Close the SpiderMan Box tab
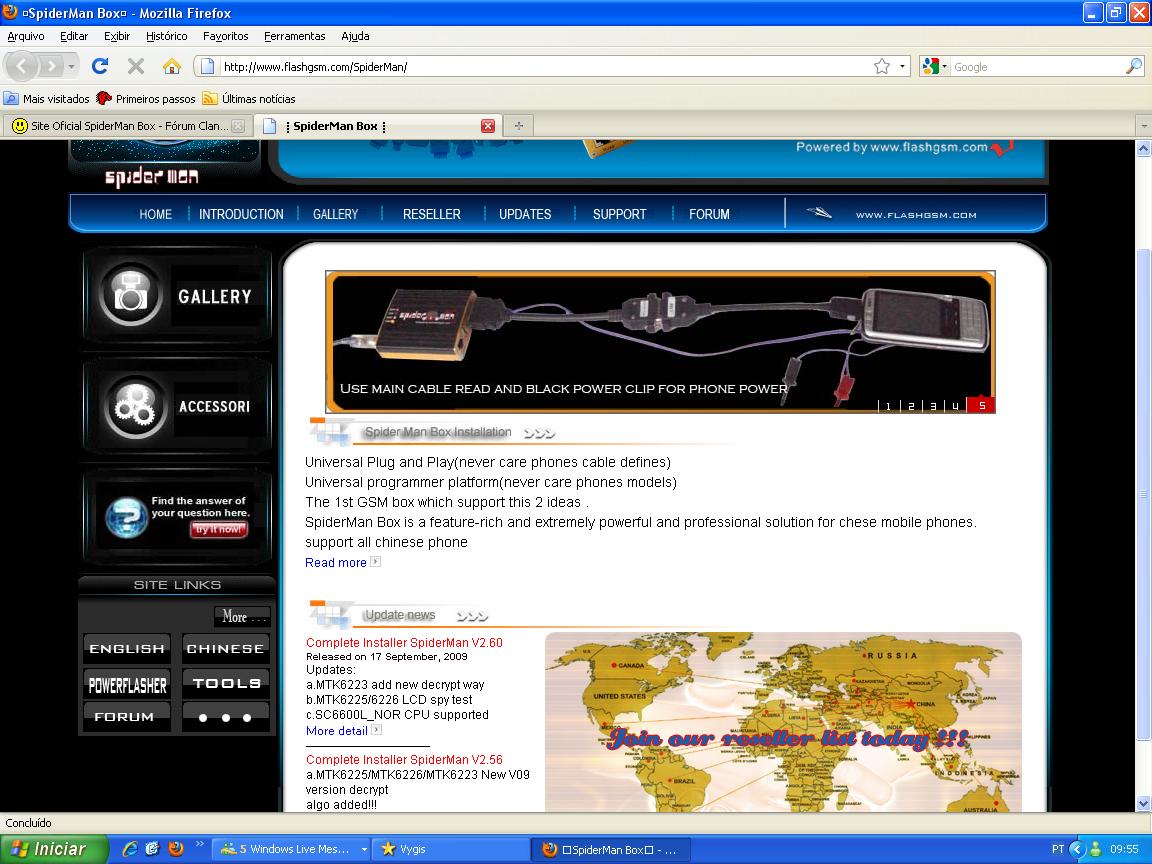 (x=488, y=126)
